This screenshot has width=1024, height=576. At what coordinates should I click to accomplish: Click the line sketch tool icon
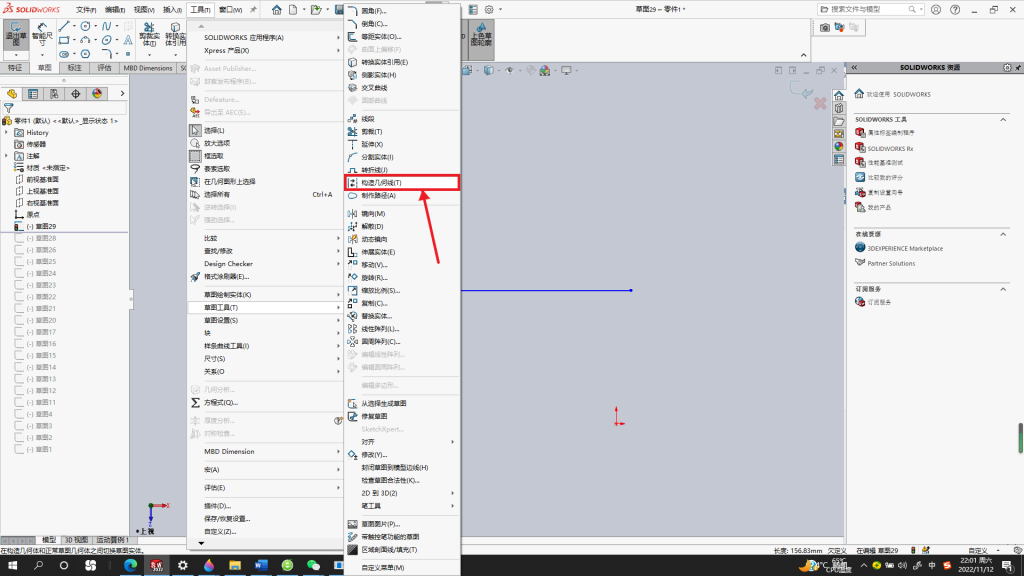(63, 26)
